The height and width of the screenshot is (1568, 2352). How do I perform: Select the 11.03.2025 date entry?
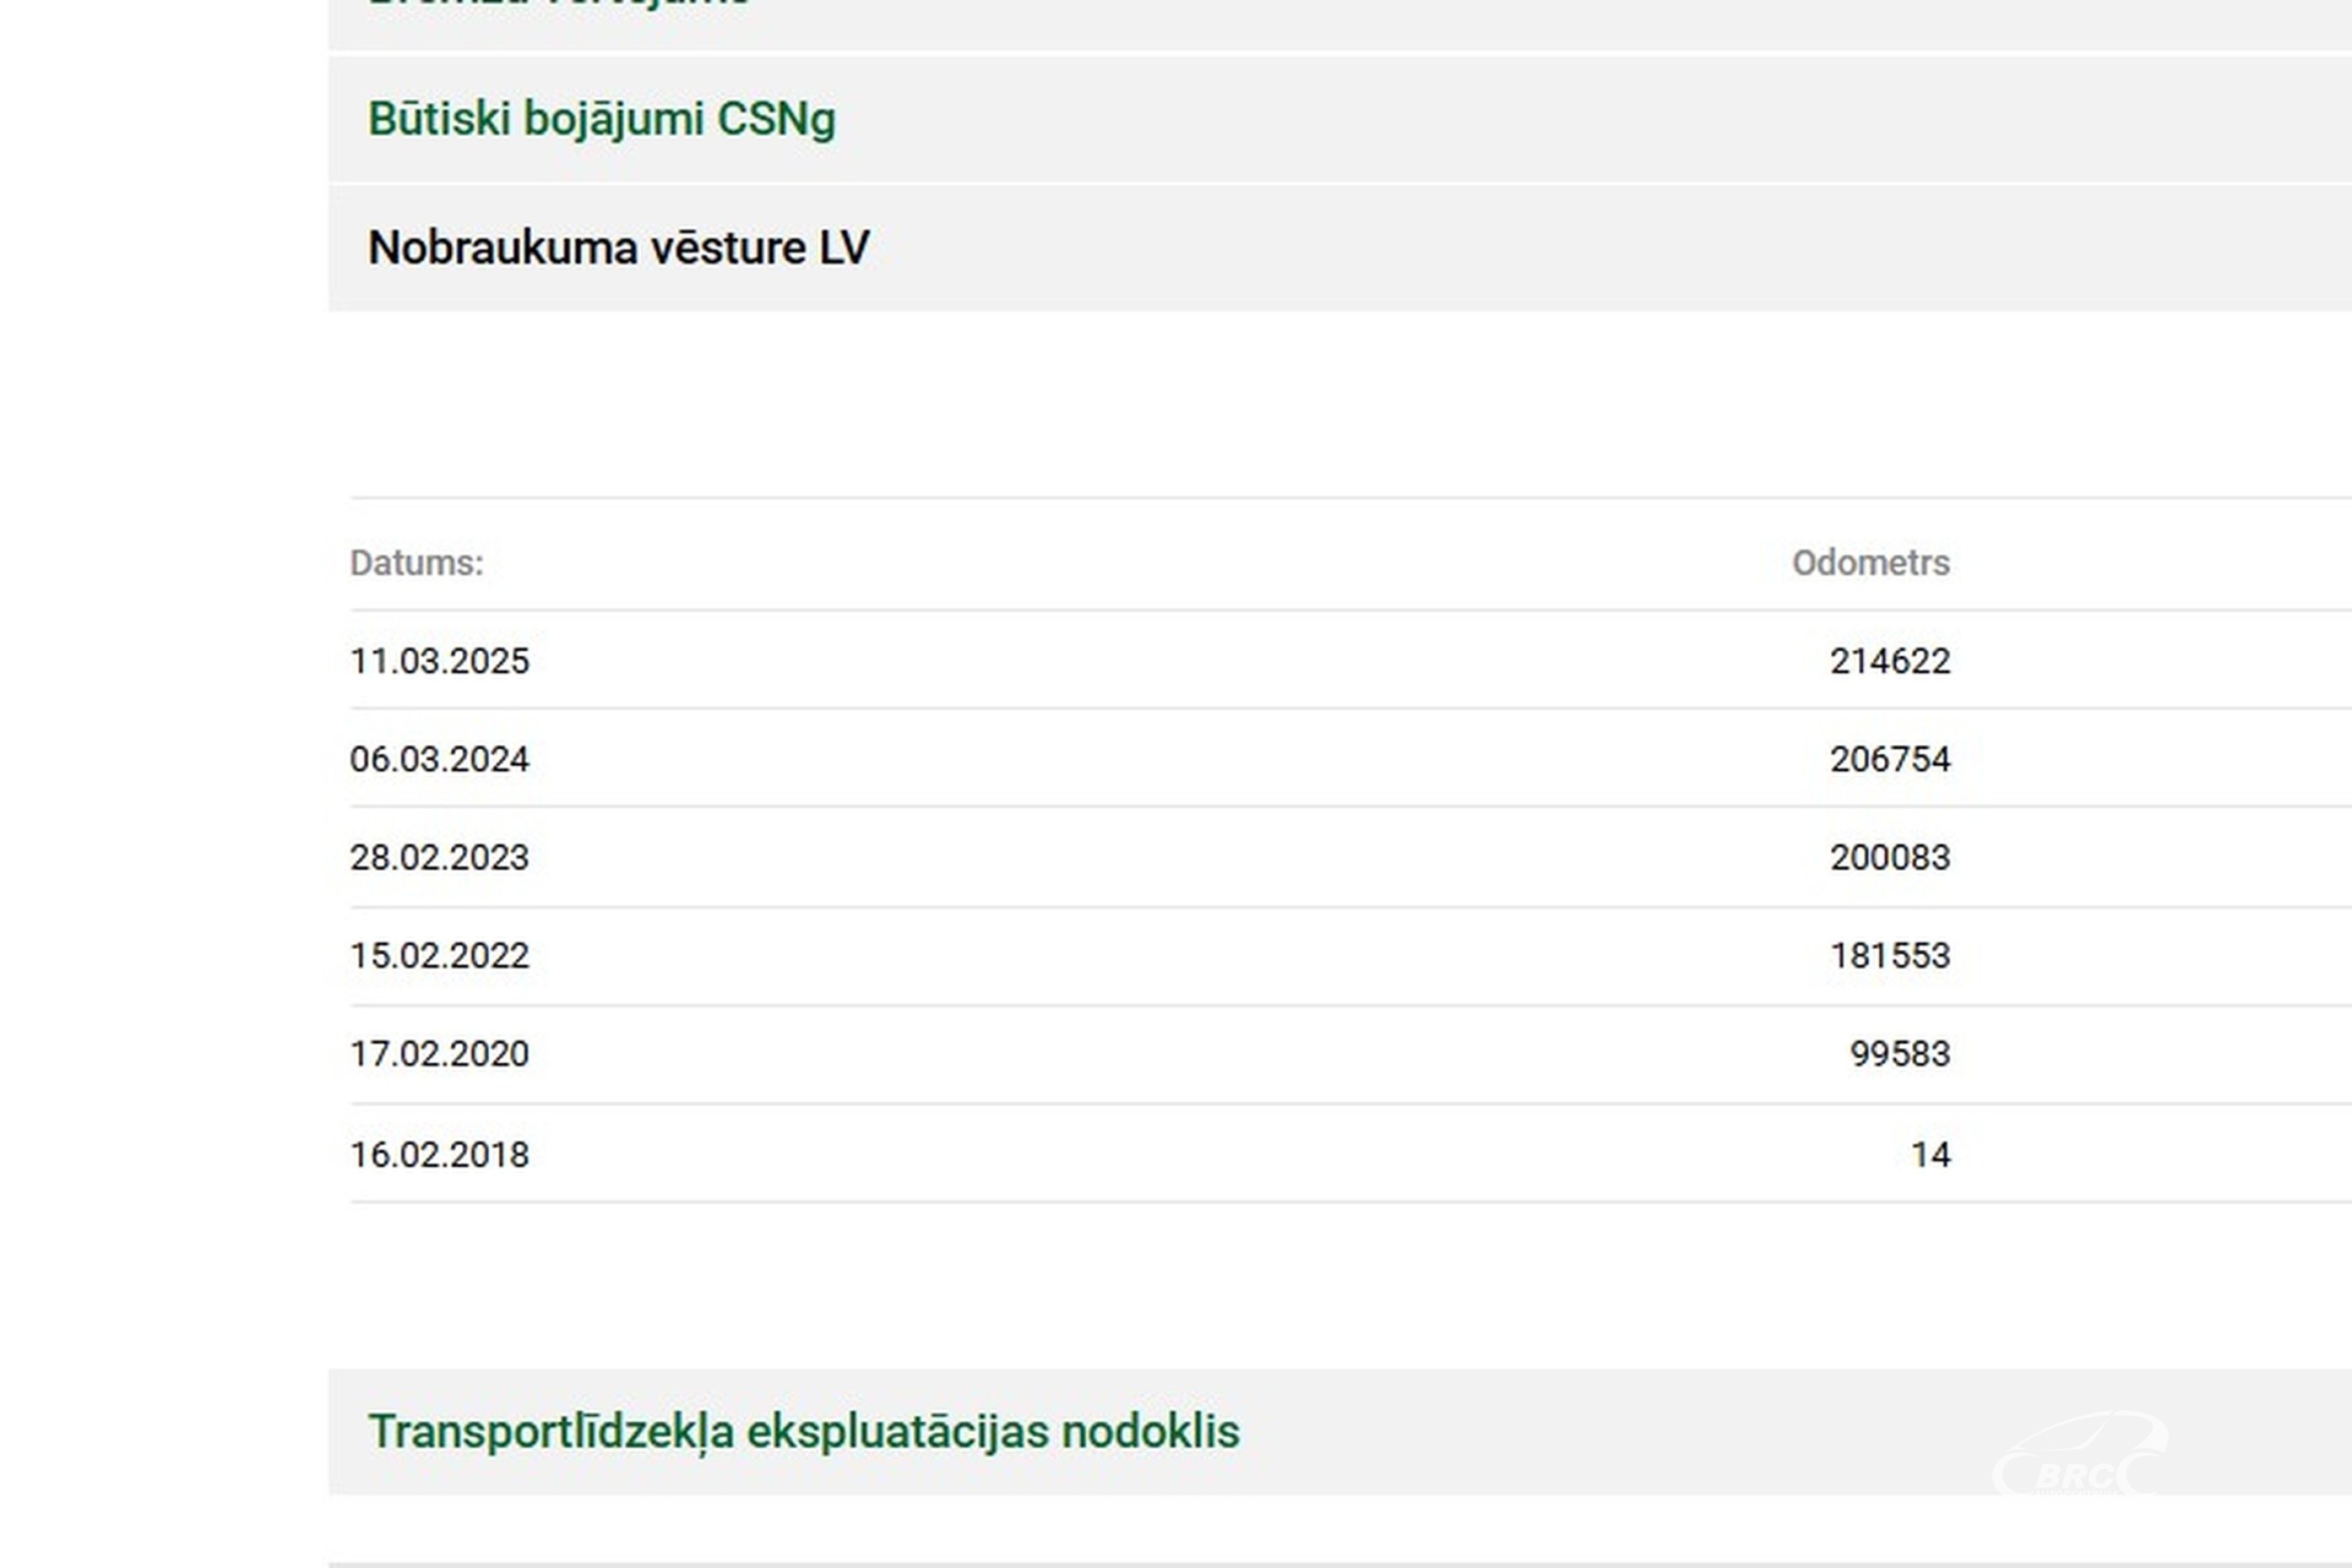tap(439, 661)
